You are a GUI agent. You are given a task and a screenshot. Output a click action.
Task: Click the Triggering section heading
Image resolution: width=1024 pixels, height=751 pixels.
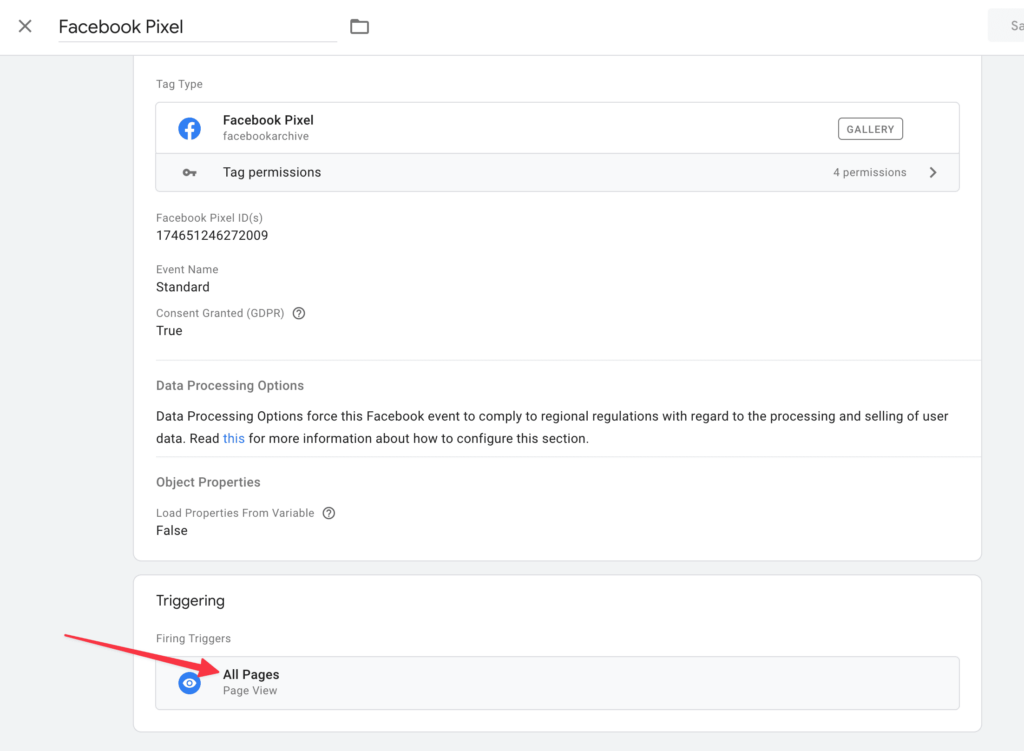[x=190, y=601]
